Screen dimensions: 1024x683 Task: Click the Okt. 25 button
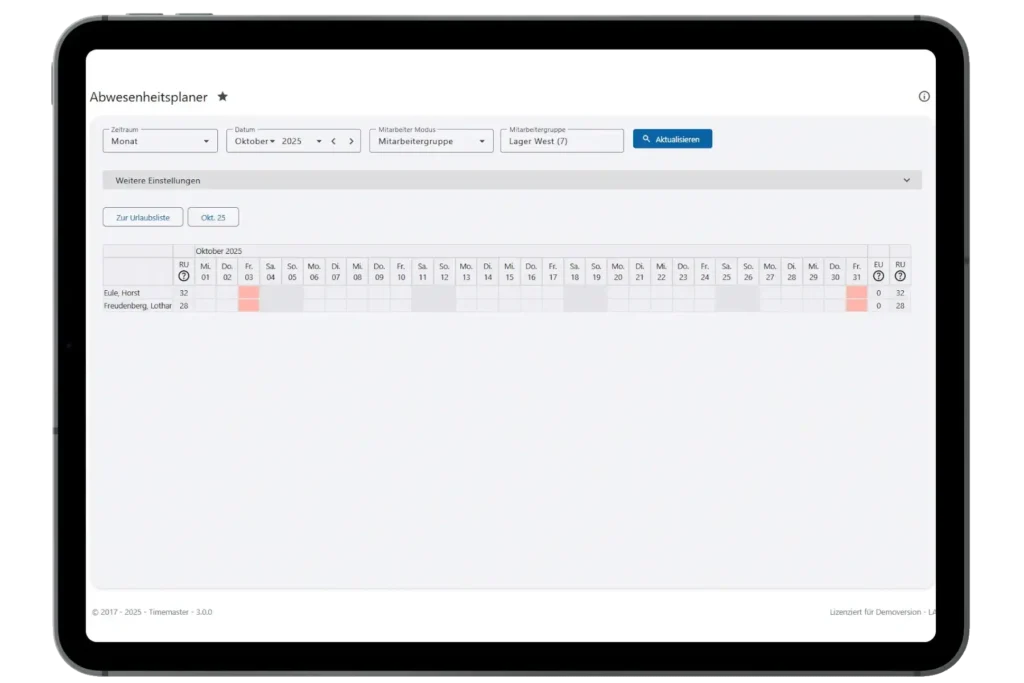[213, 217]
